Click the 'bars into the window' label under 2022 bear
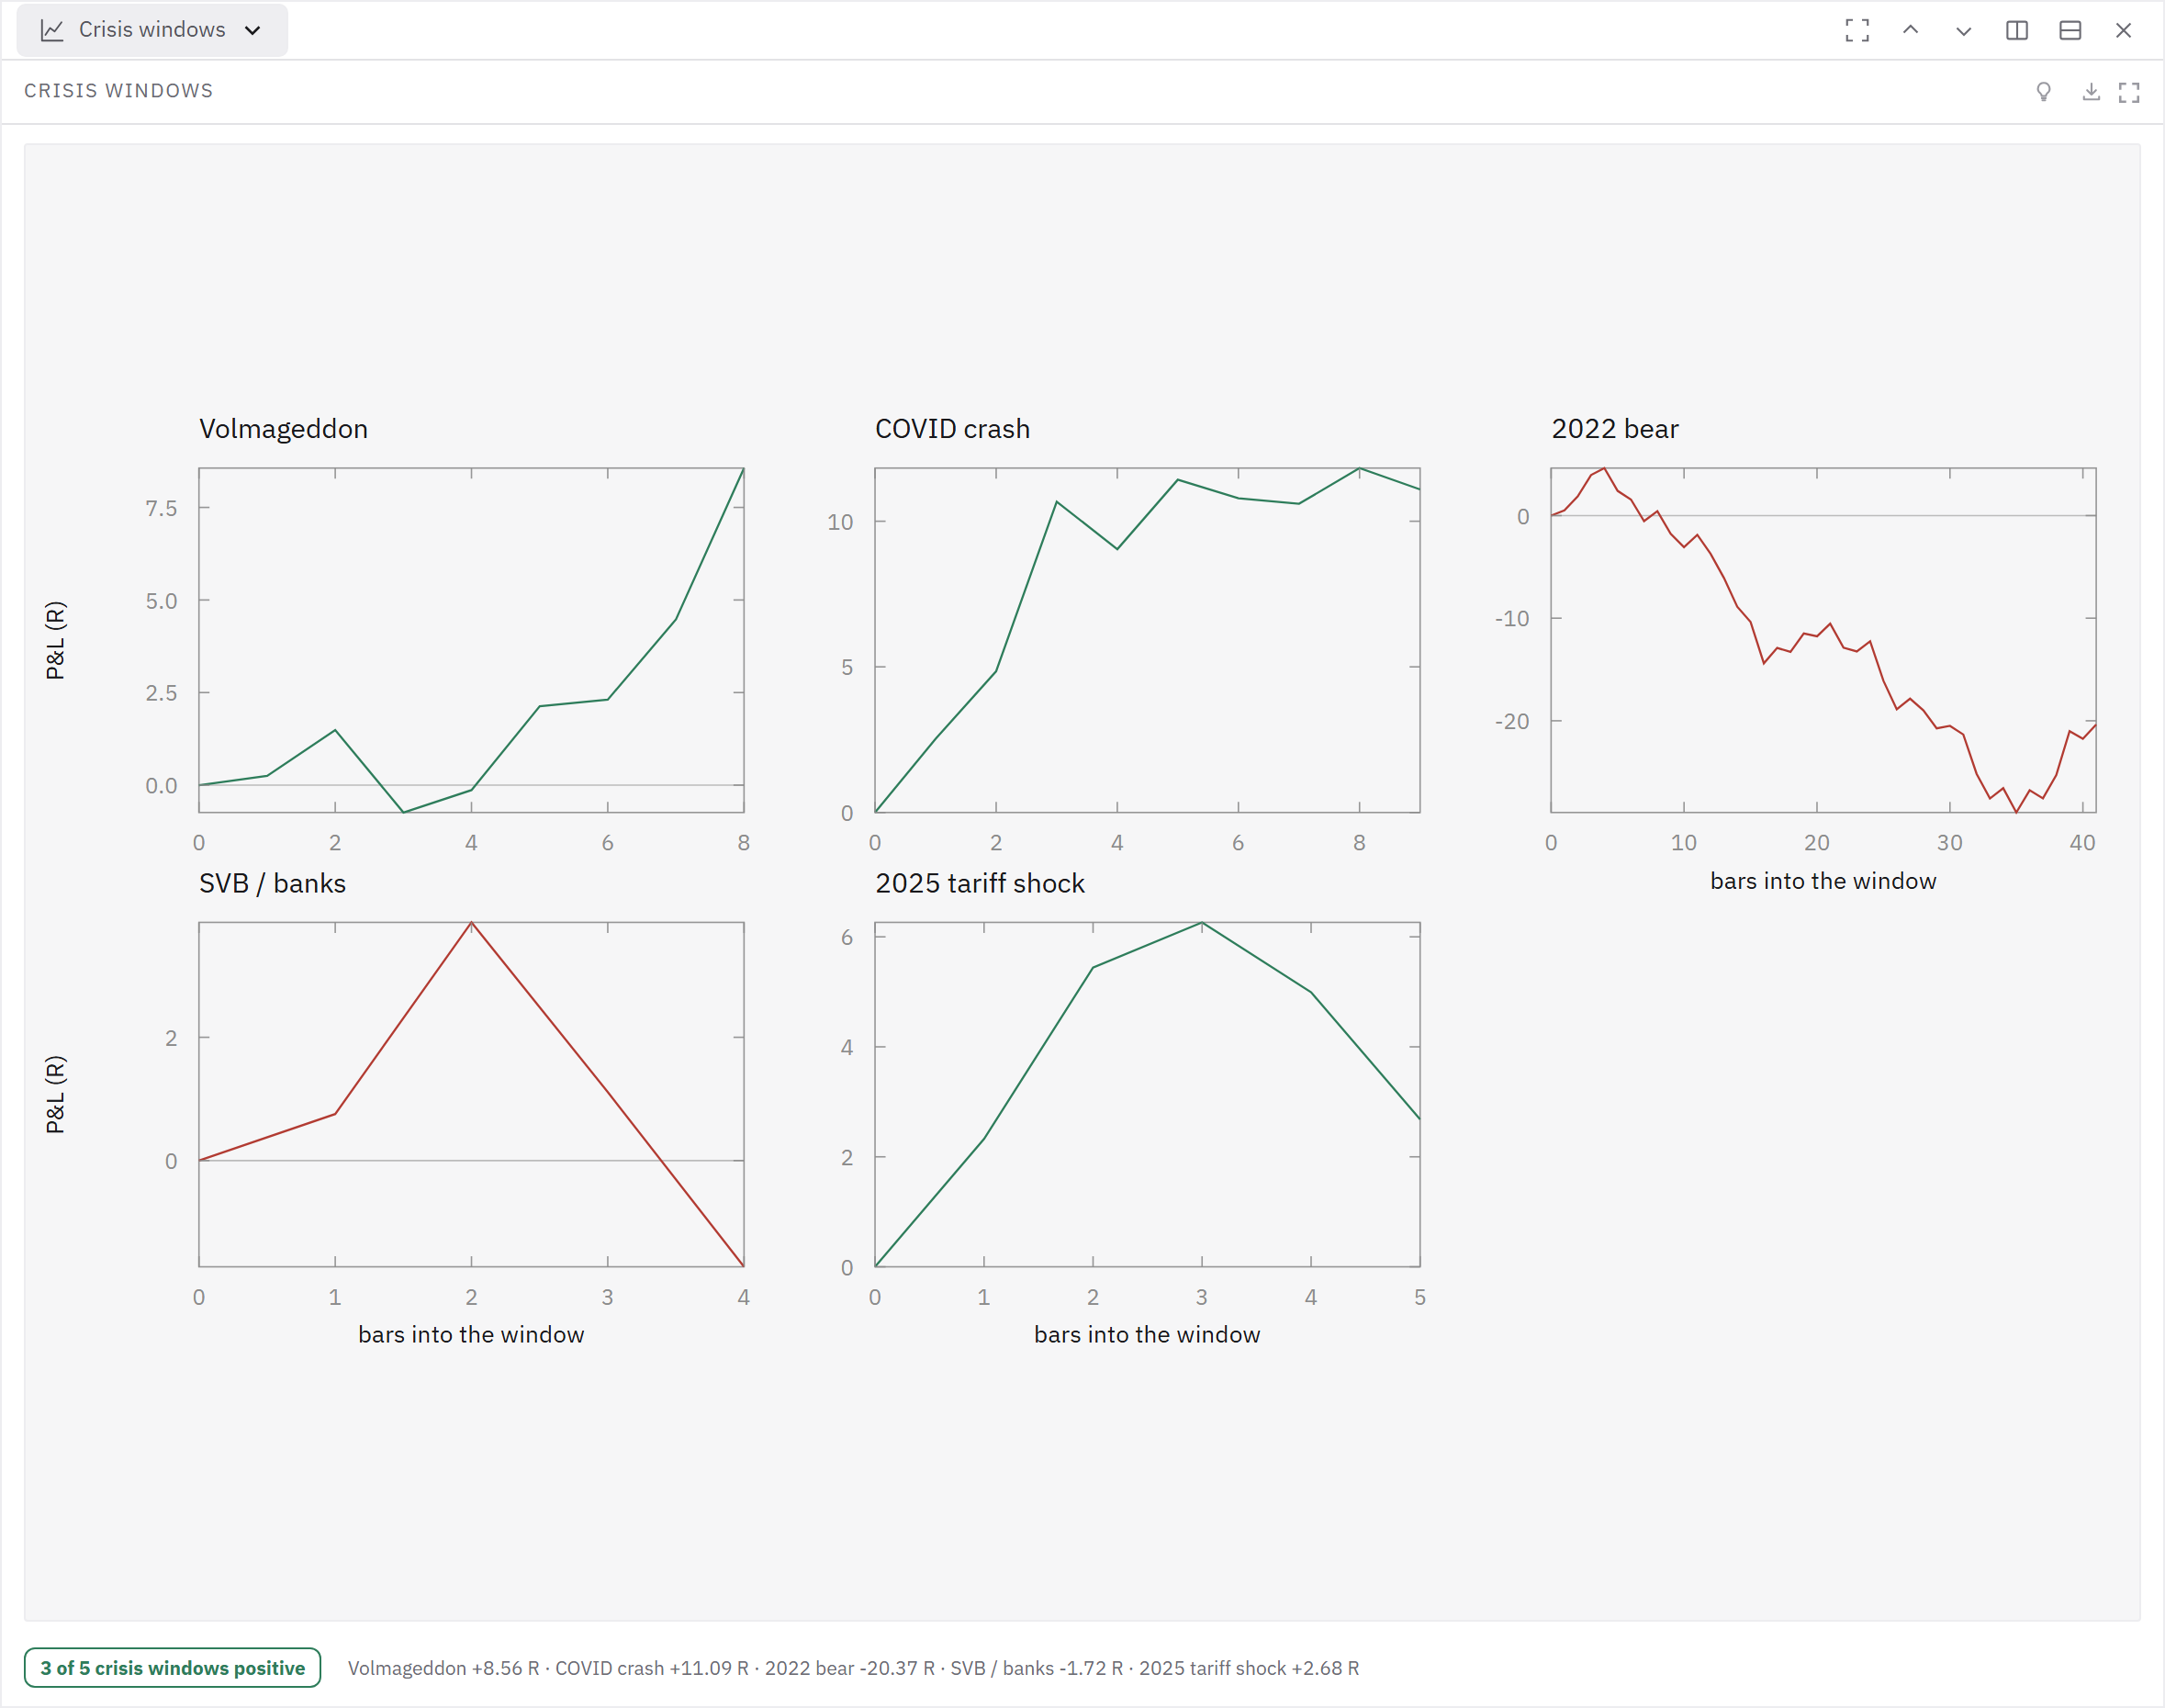The width and height of the screenshot is (2165, 1708). pyautogui.click(x=1822, y=881)
